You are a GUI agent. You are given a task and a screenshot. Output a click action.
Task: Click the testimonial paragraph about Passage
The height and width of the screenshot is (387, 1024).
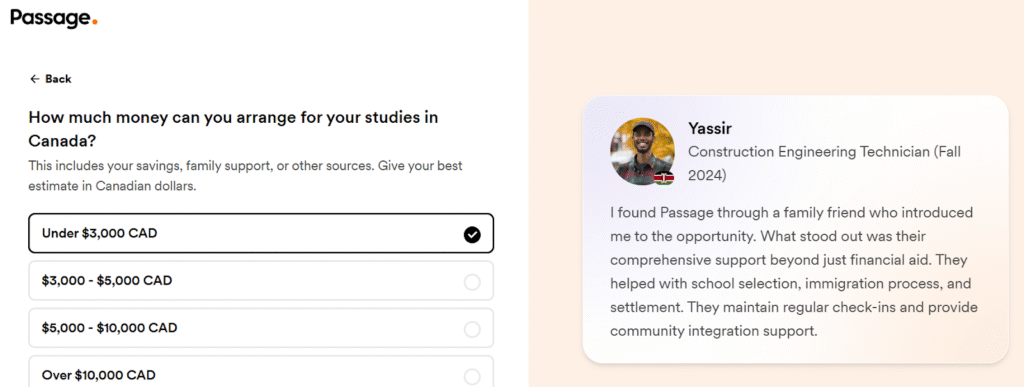(x=793, y=271)
